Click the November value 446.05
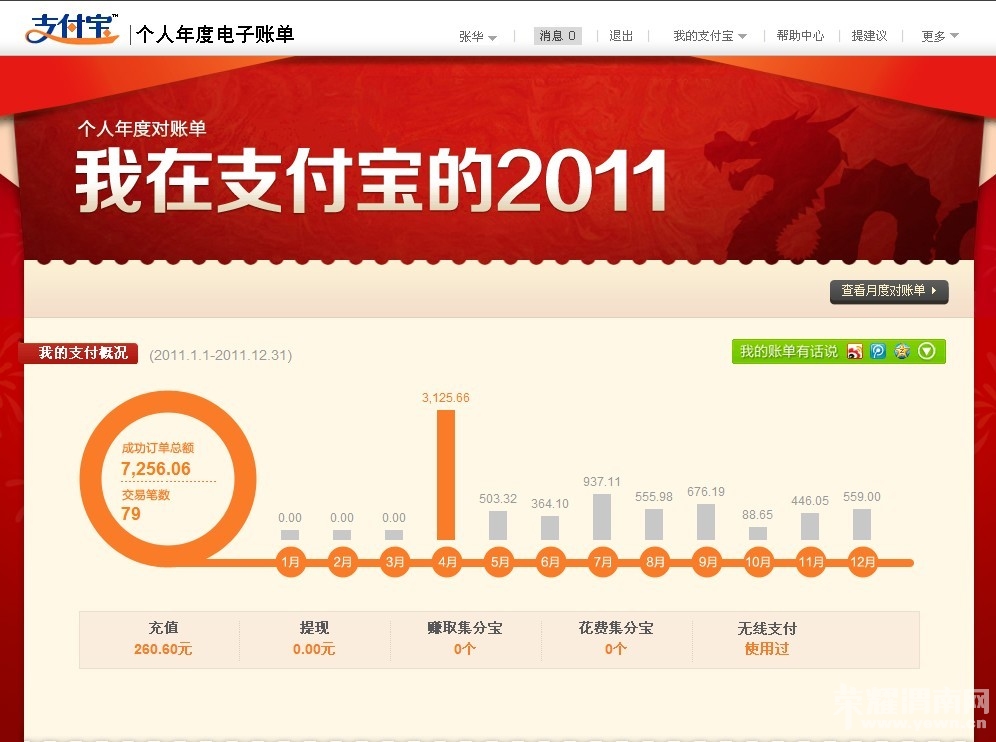996x742 pixels. click(810, 501)
